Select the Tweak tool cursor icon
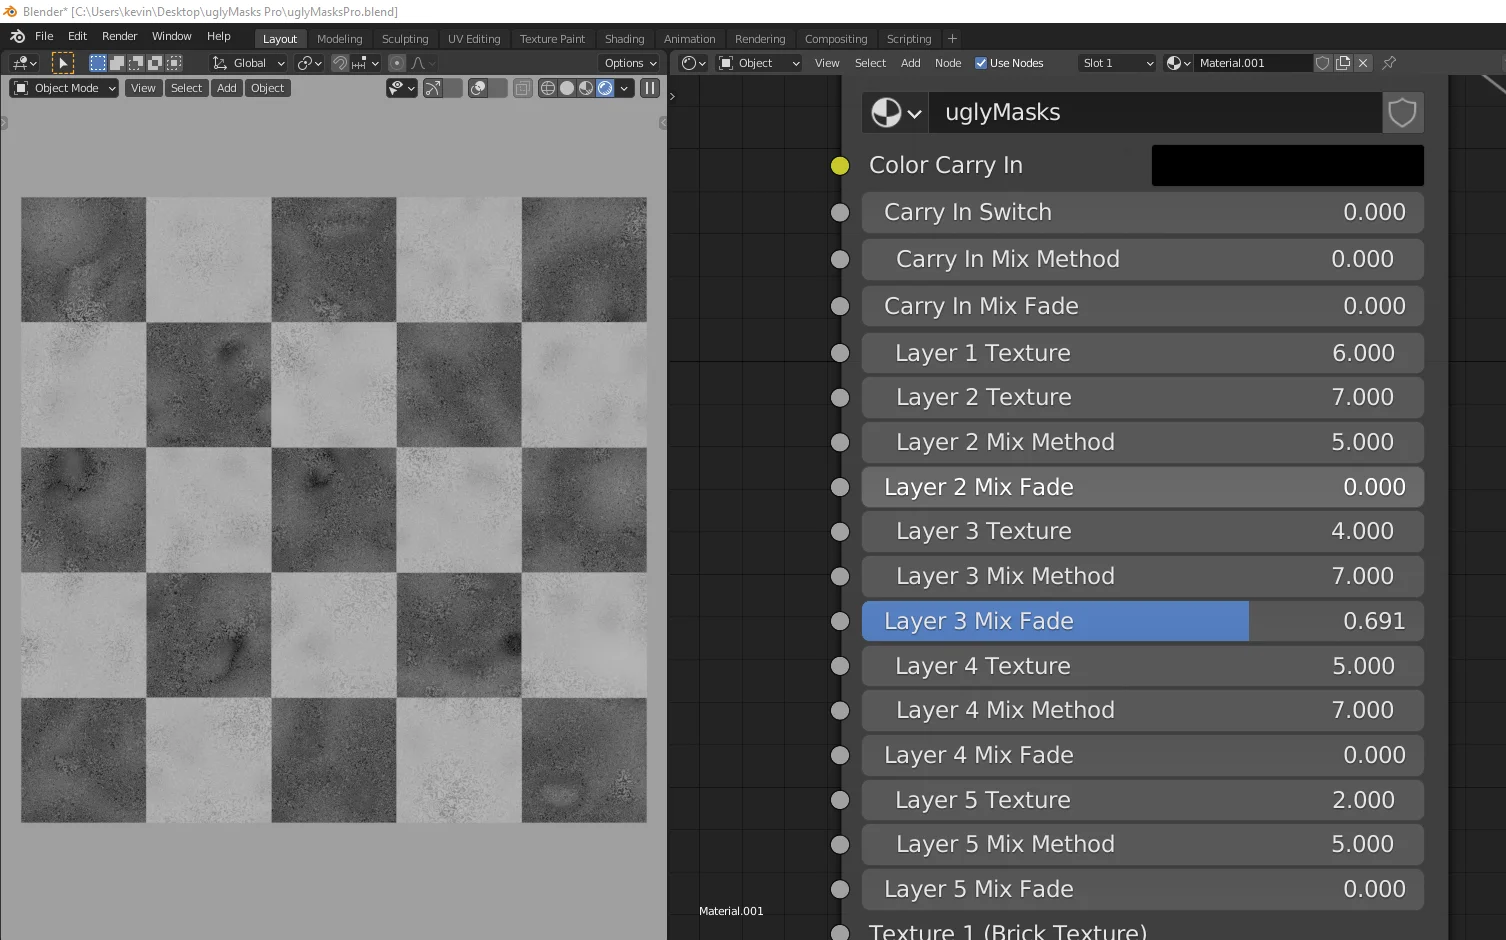This screenshot has height=940, width=1506. 63,62
